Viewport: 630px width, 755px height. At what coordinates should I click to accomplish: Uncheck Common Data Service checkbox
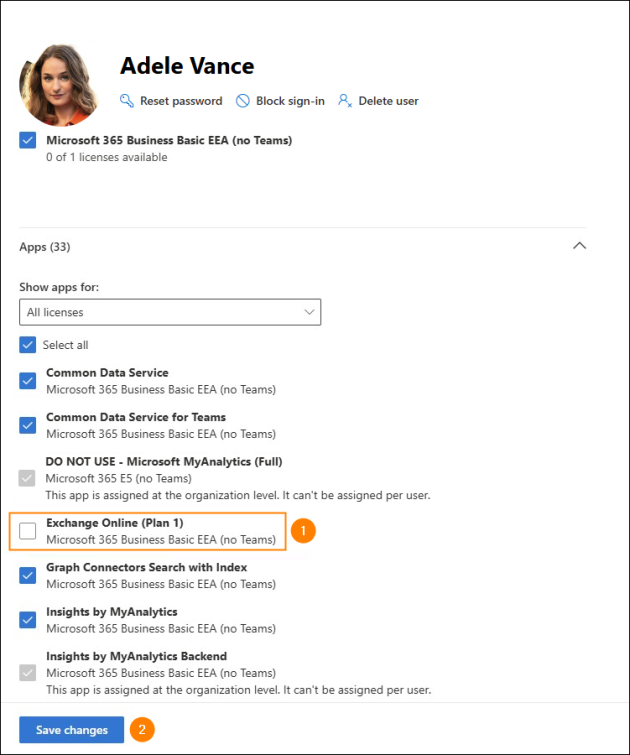27,381
